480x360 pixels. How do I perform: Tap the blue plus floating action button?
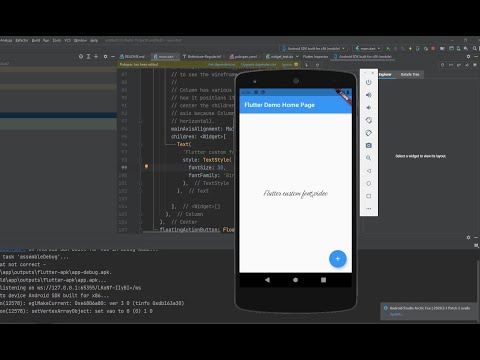(338, 259)
